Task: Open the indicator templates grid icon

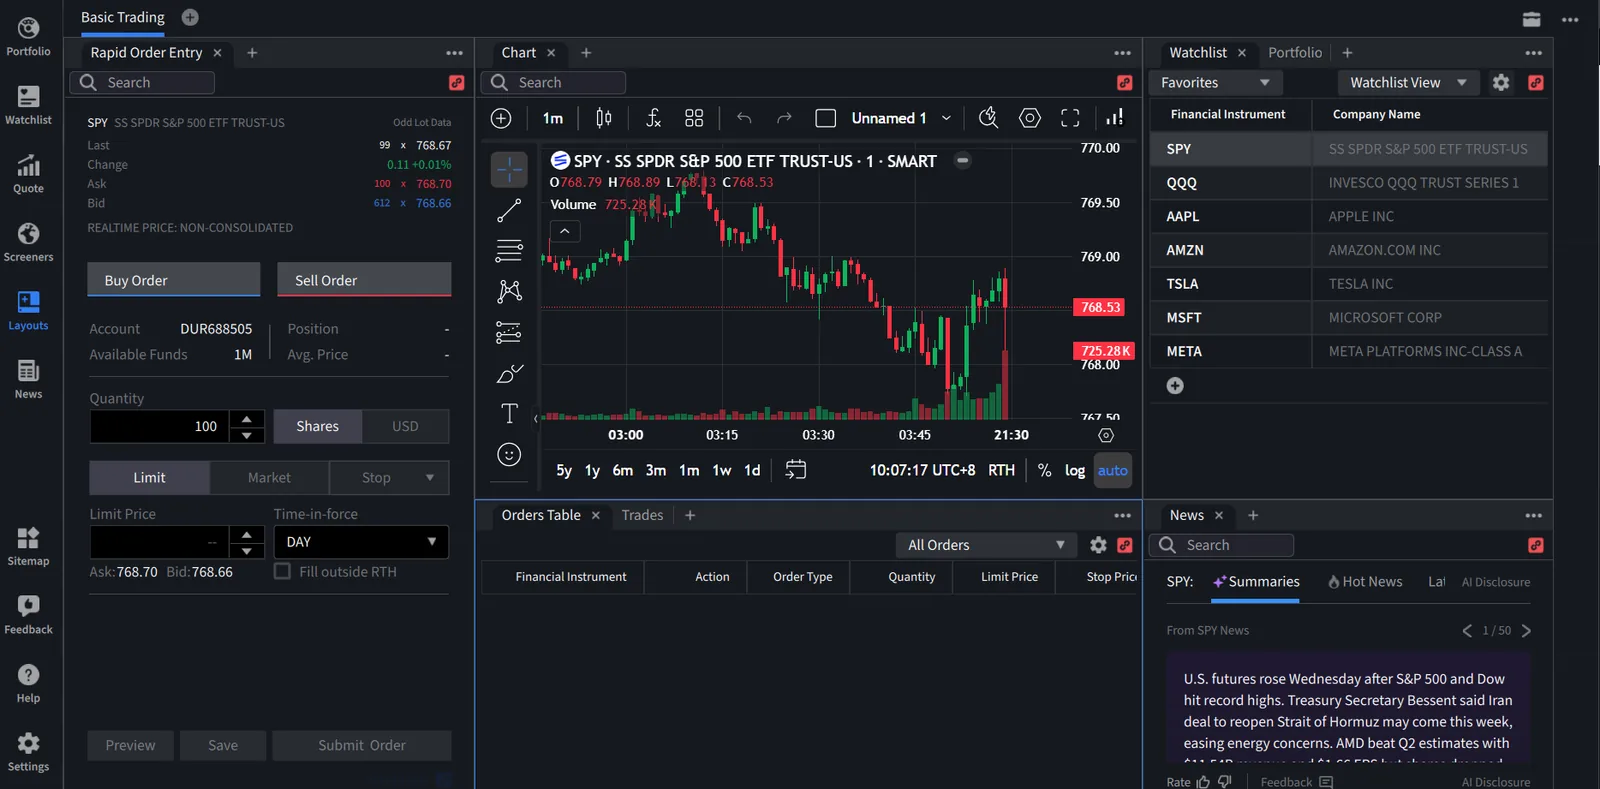Action: coord(694,118)
